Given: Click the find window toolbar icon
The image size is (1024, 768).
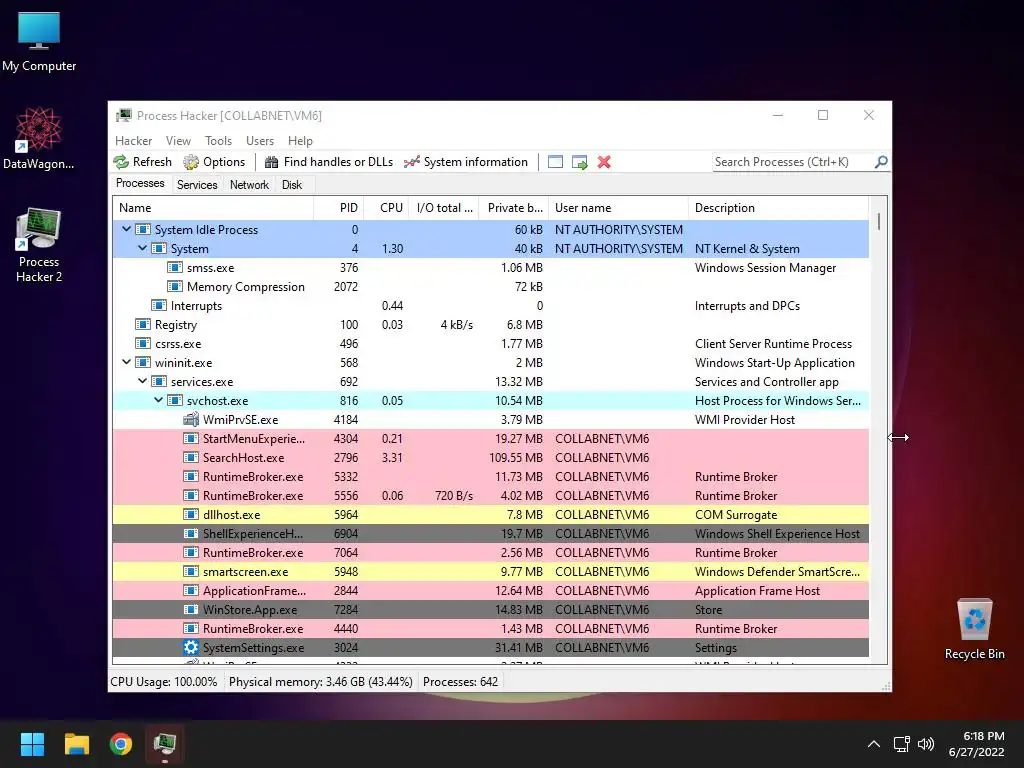Looking at the screenshot, I should (x=555, y=162).
